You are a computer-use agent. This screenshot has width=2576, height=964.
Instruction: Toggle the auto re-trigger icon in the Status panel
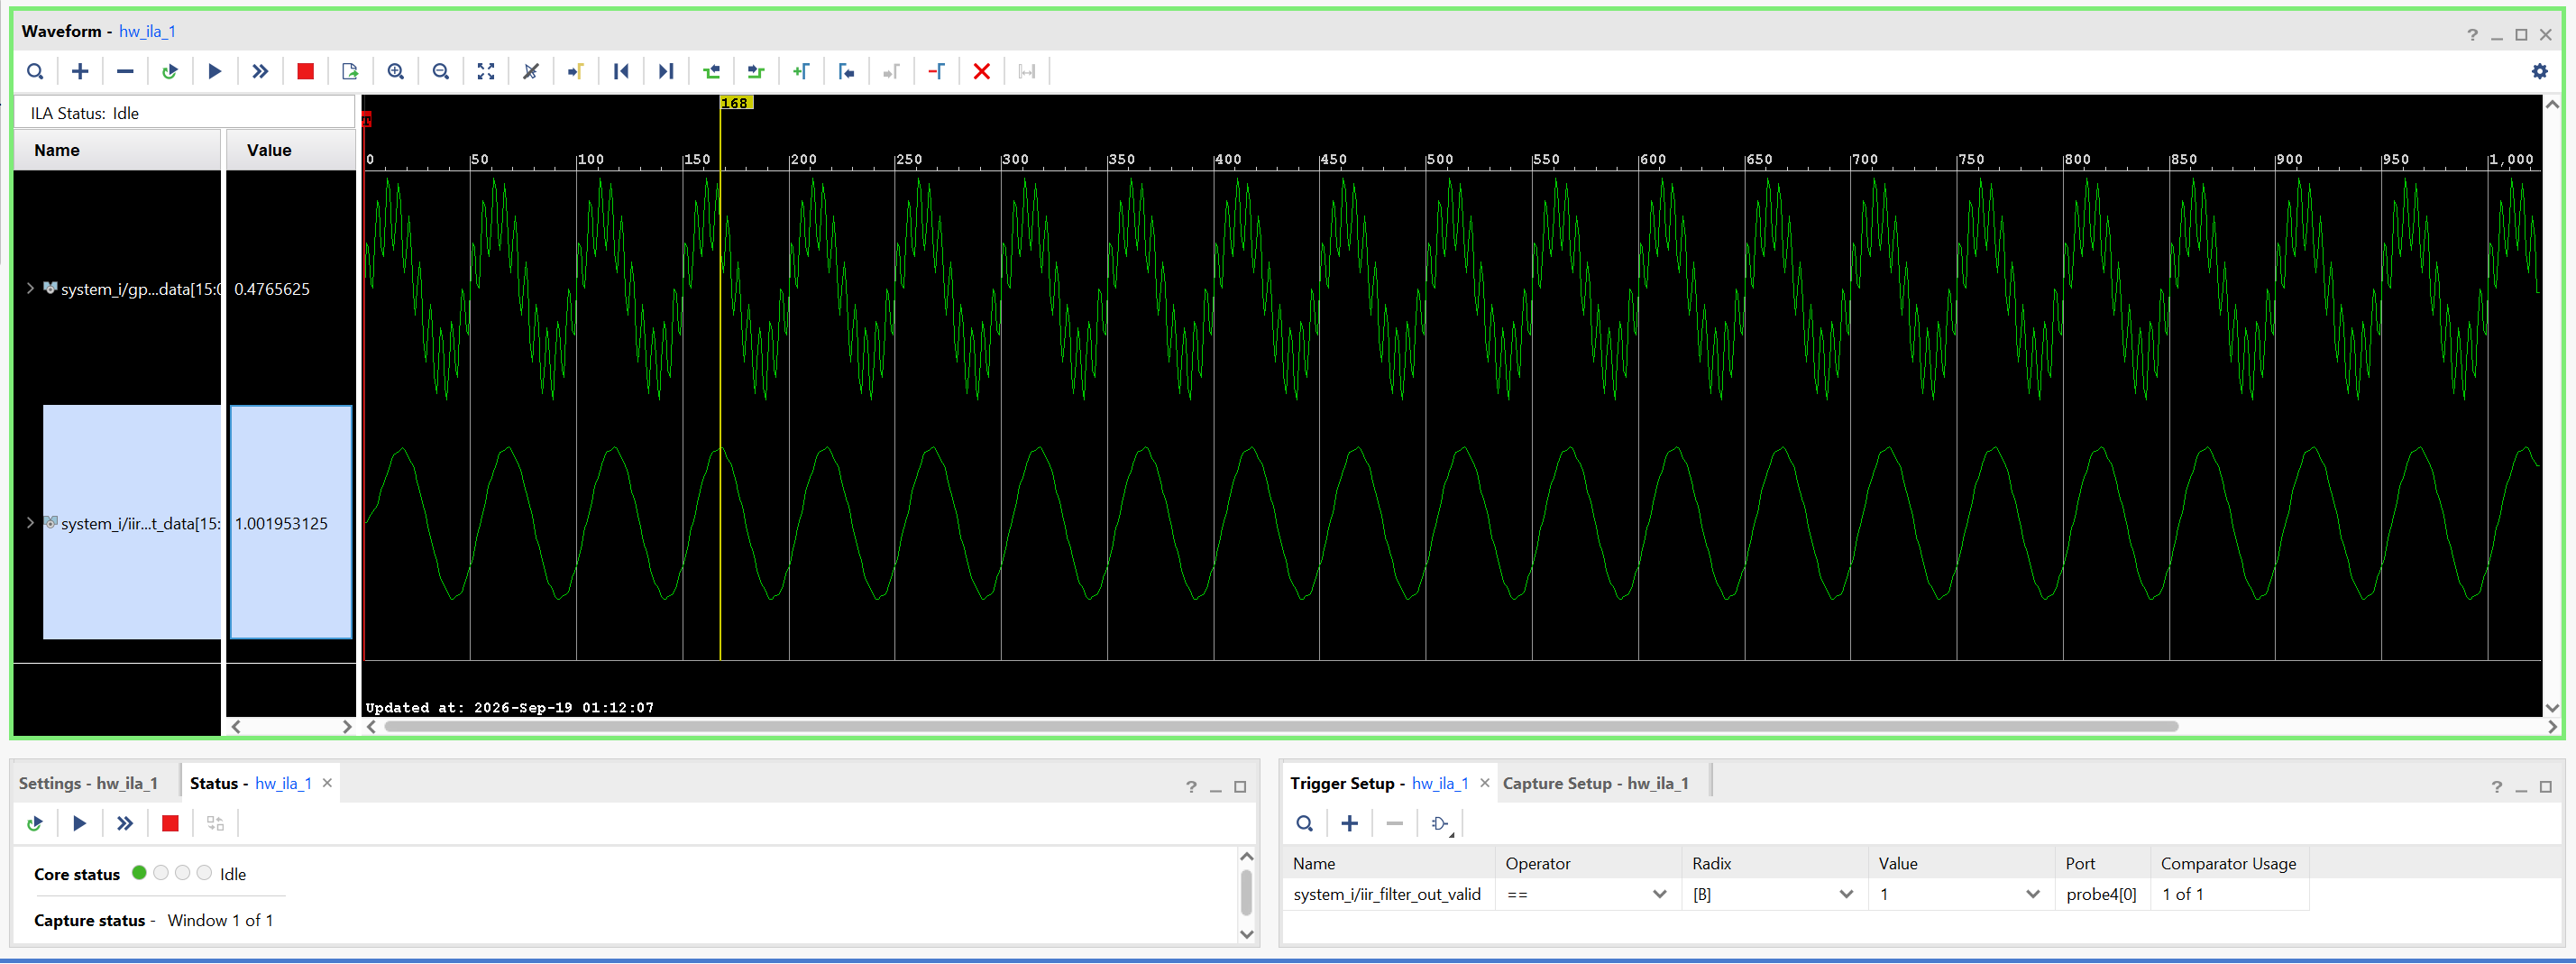tap(35, 823)
